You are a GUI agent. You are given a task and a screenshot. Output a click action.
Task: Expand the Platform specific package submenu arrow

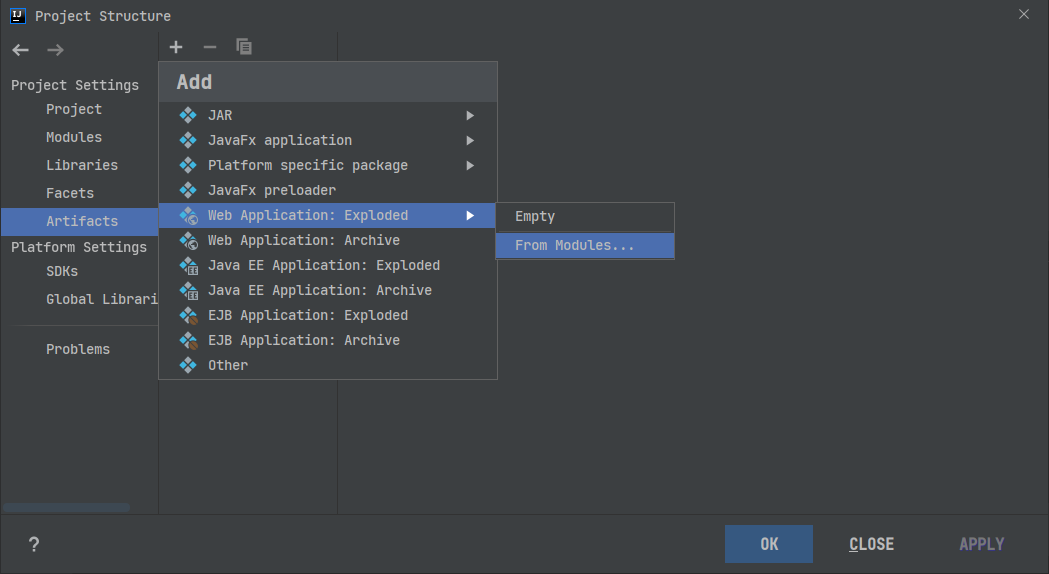470,165
